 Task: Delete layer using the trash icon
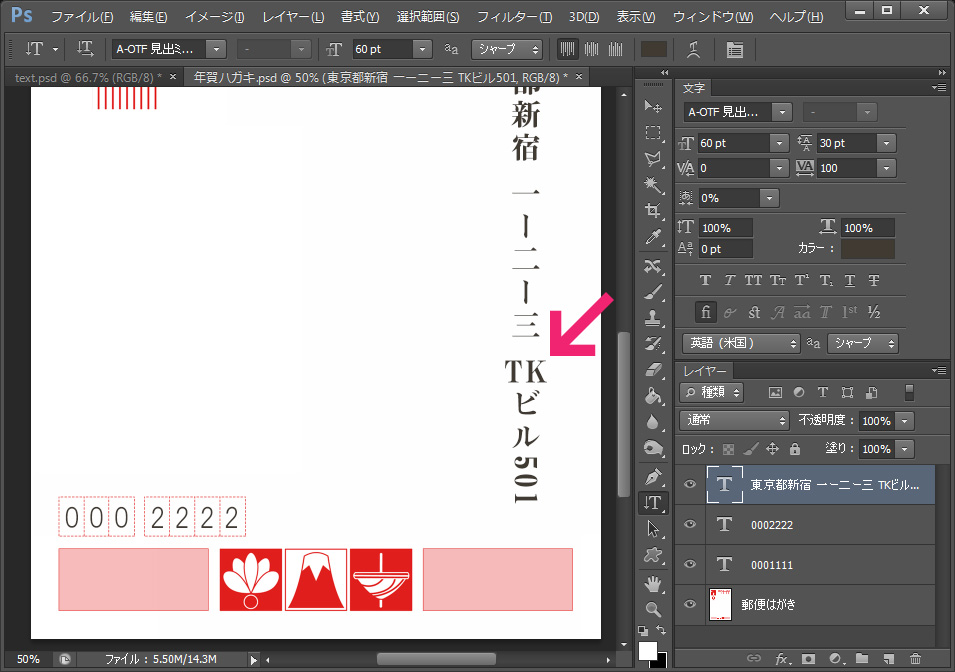pos(915,659)
